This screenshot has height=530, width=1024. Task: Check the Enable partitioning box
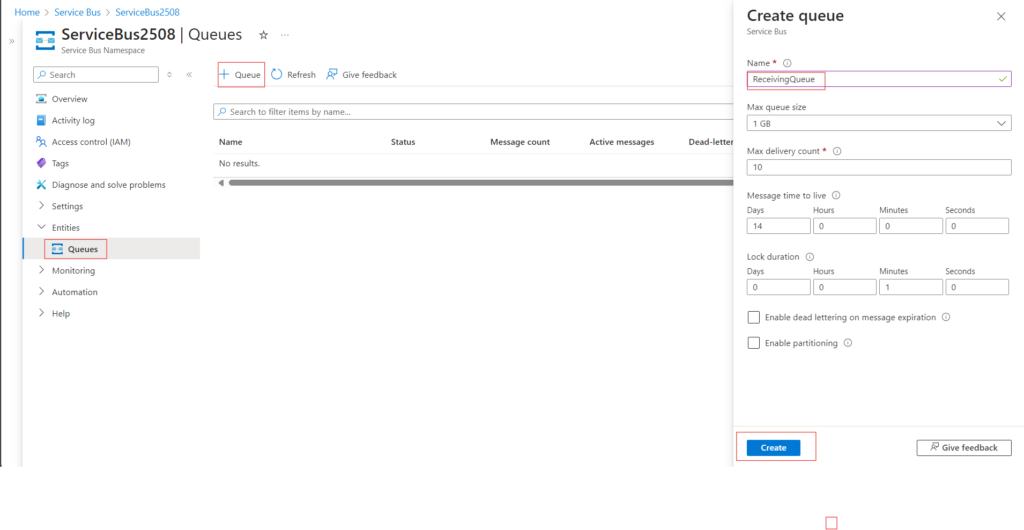click(x=754, y=343)
